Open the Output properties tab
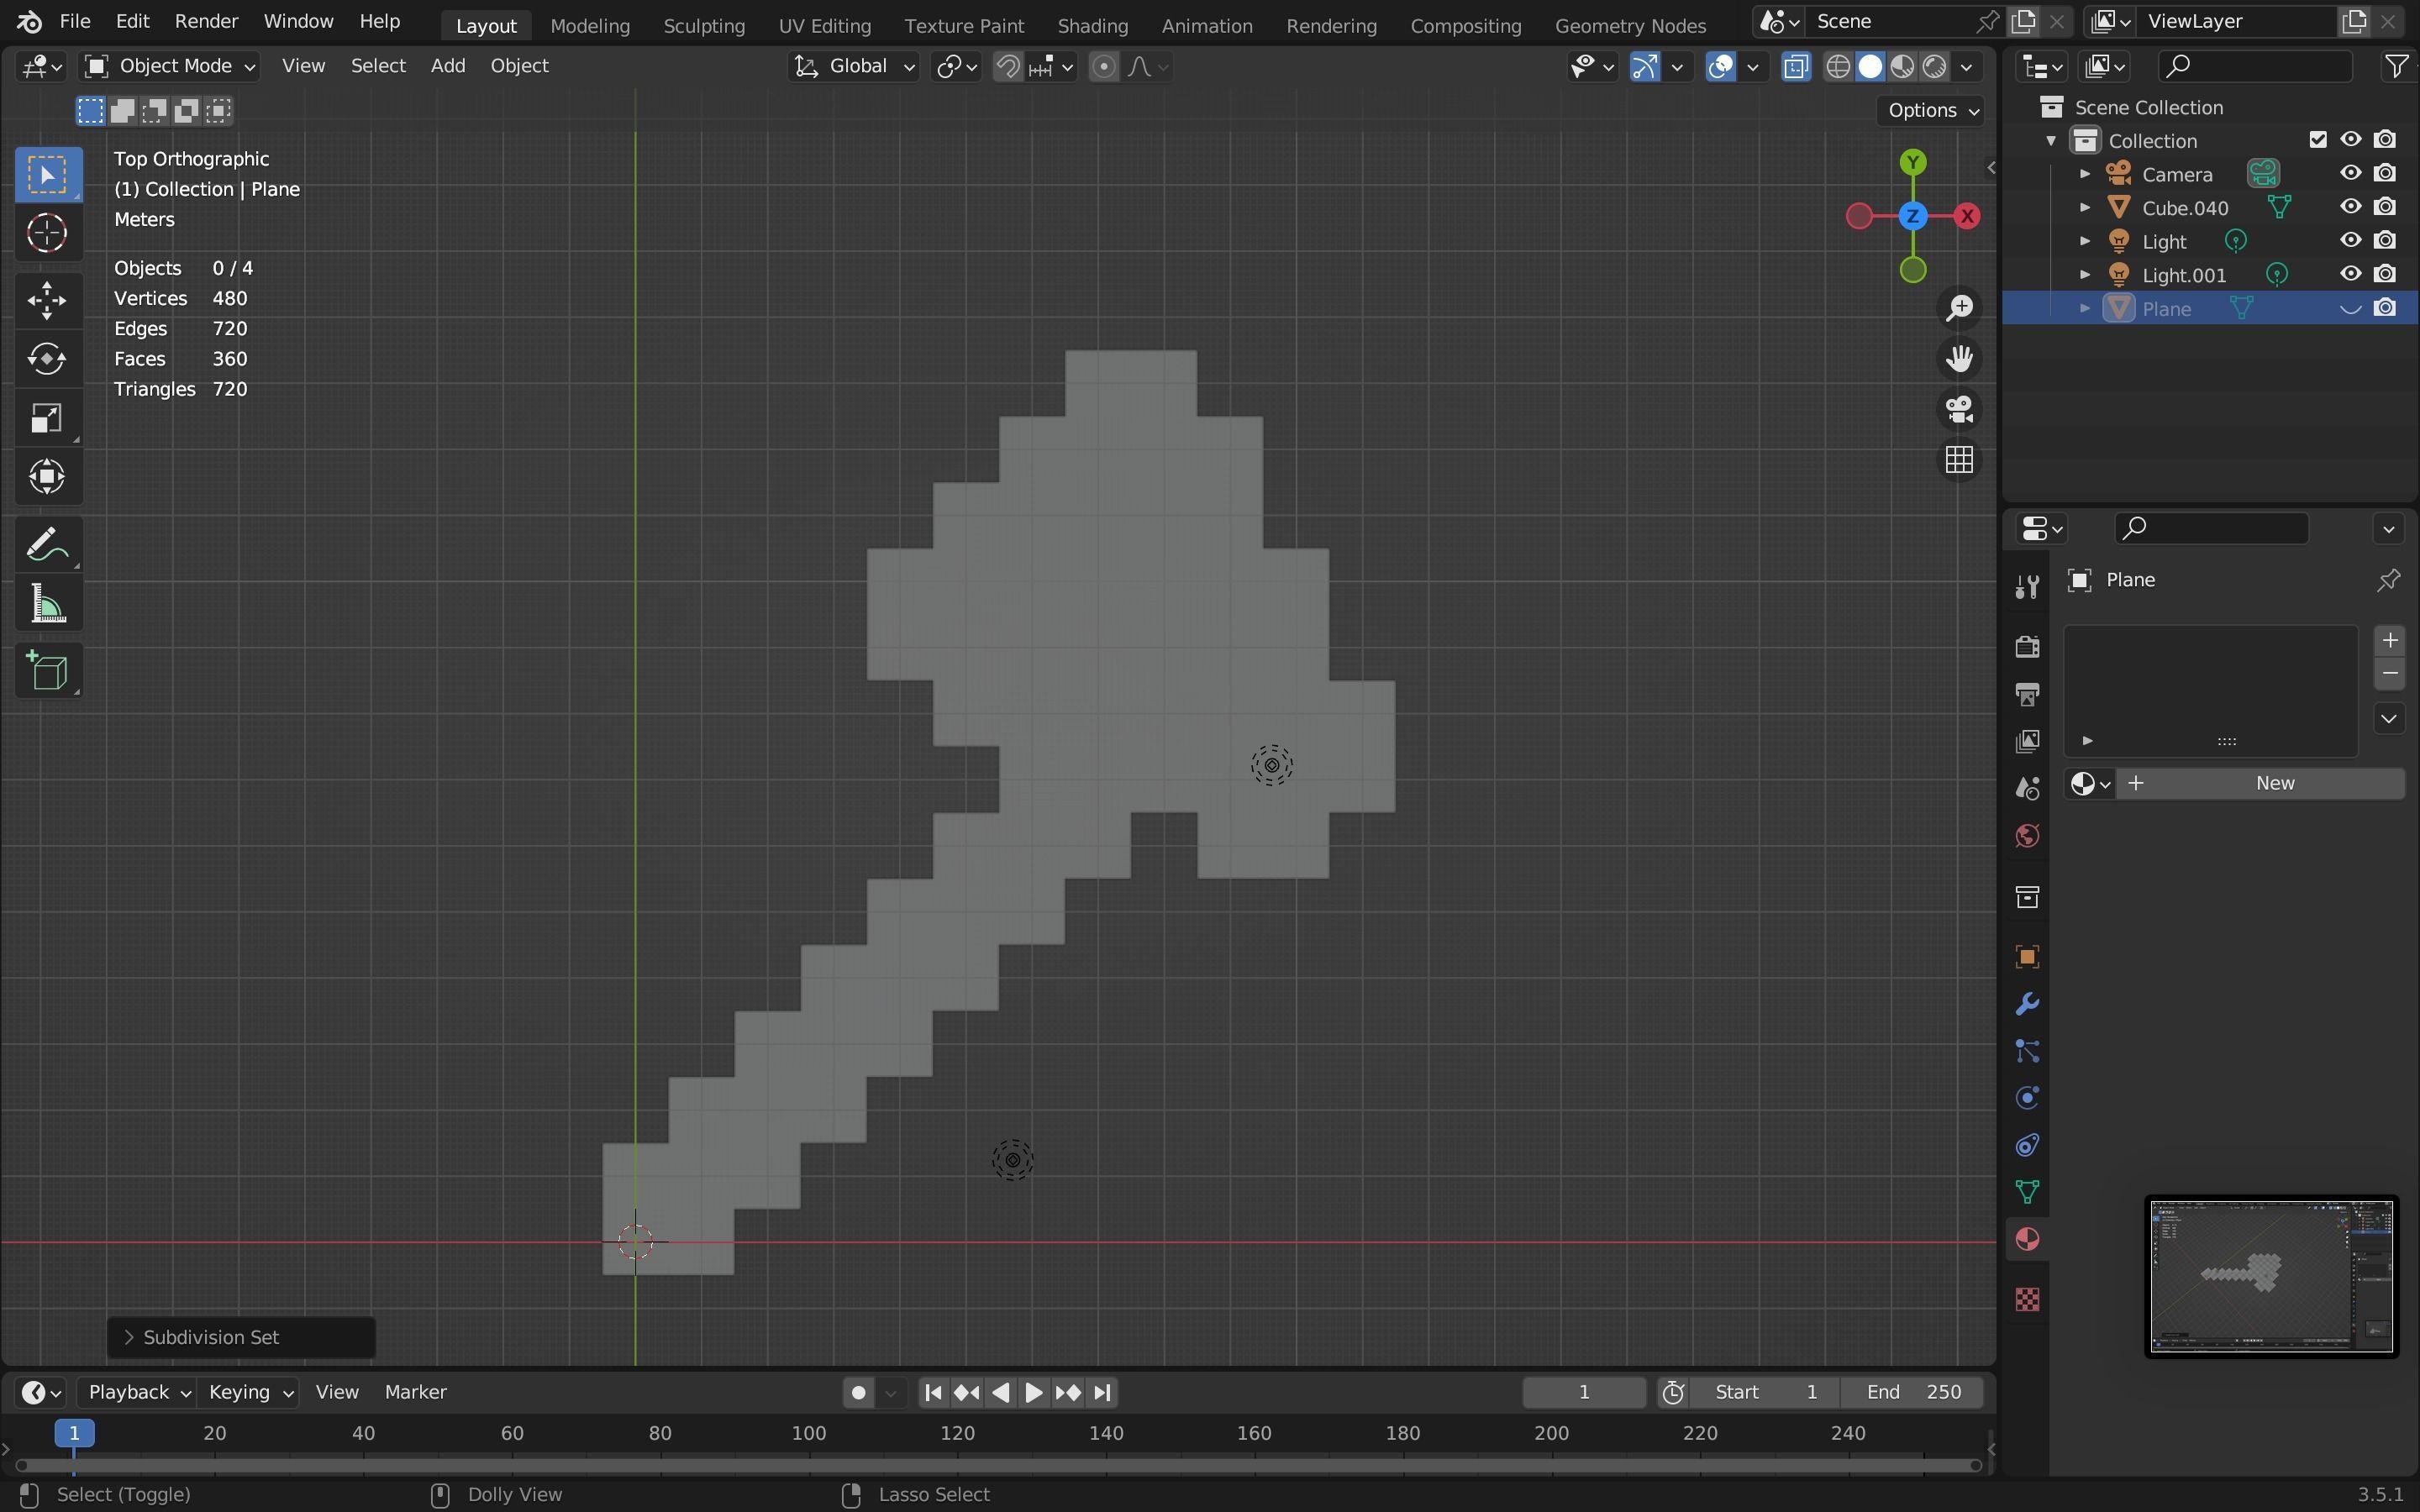Viewport: 2420px width, 1512px height. click(2027, 693)
